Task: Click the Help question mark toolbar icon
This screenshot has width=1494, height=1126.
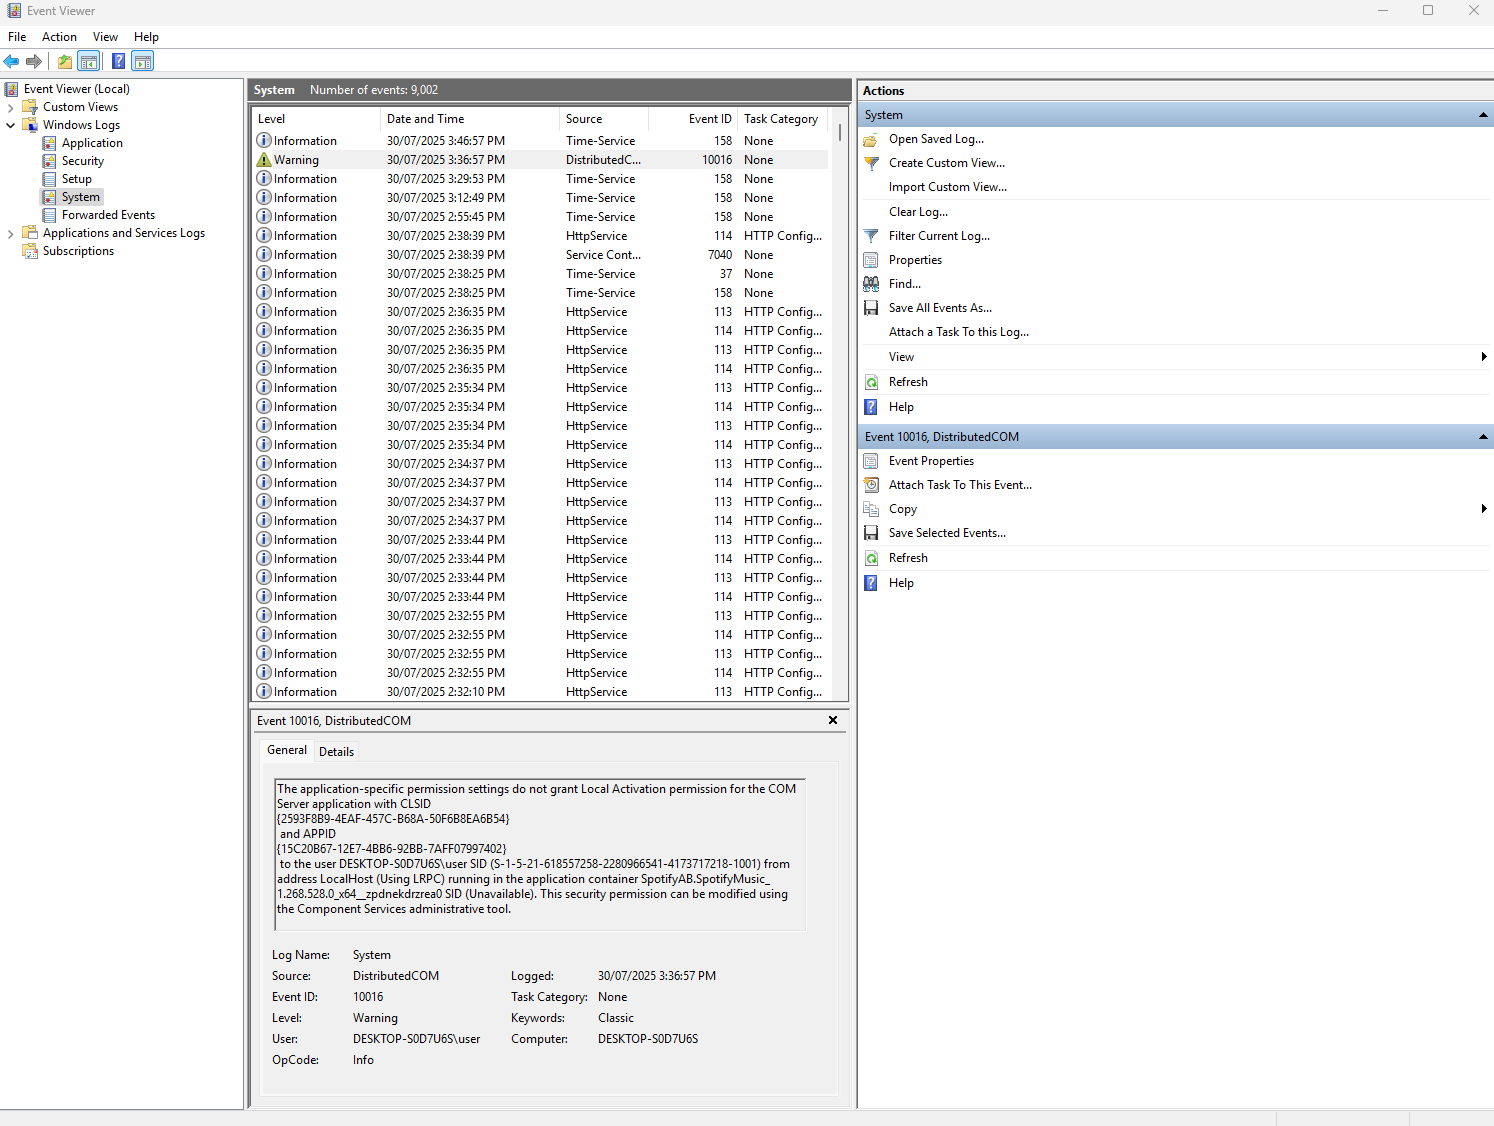Action: coord(118,62)
